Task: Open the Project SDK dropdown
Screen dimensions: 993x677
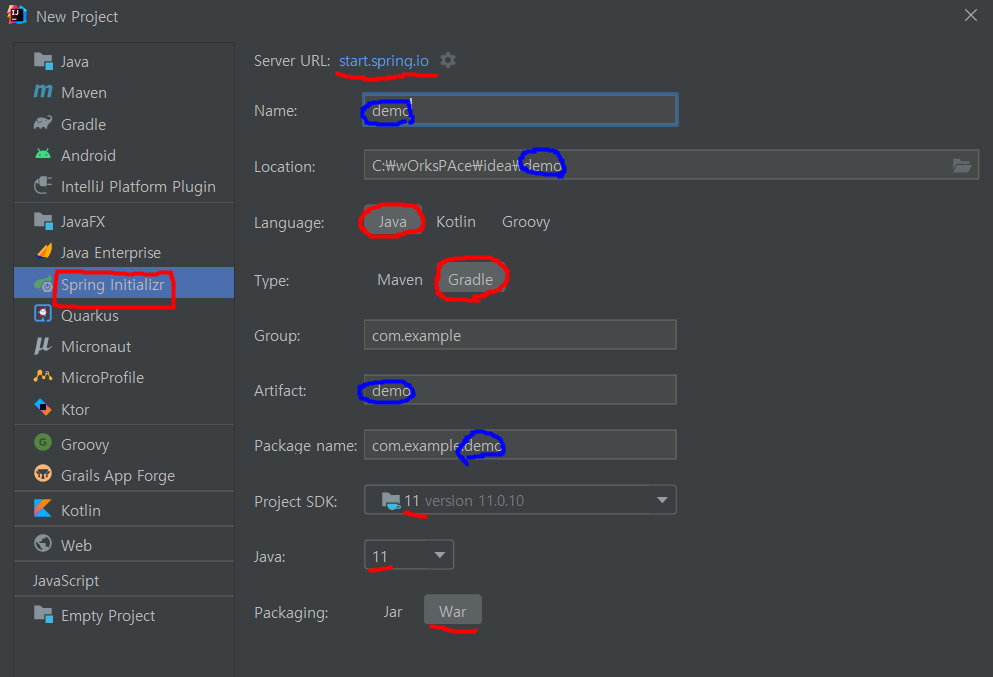Action: pos(520,500)
